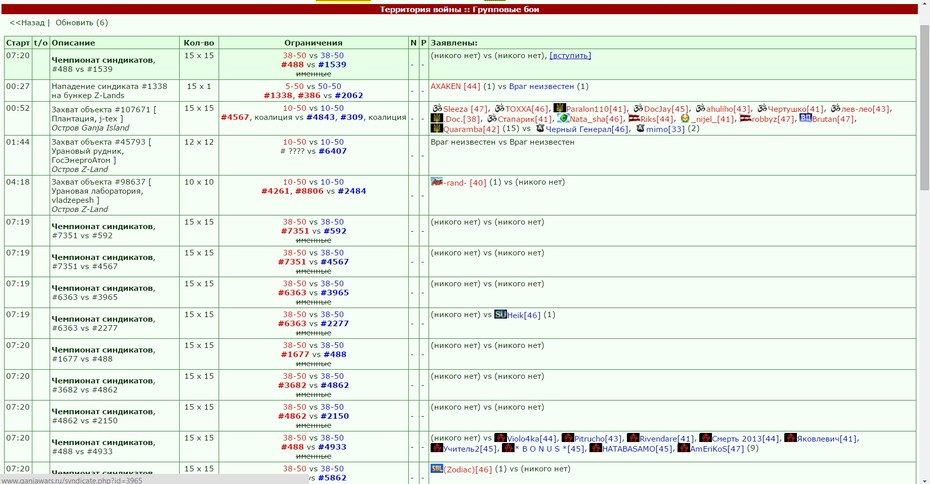
Task: Click the syndicate icon beside Чертушко[41]
Action: point(762,109)
